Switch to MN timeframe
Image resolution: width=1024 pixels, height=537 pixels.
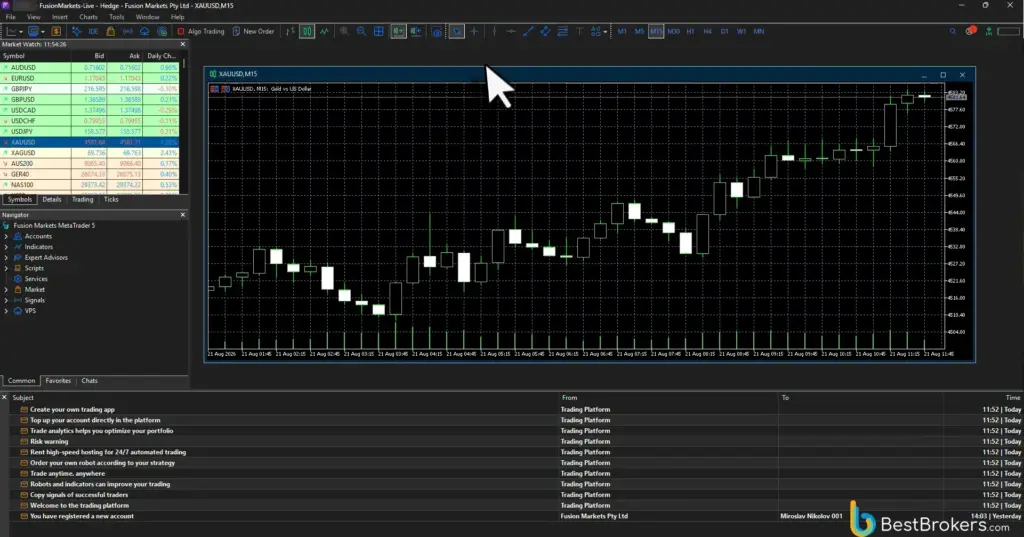tap(758, 31)
